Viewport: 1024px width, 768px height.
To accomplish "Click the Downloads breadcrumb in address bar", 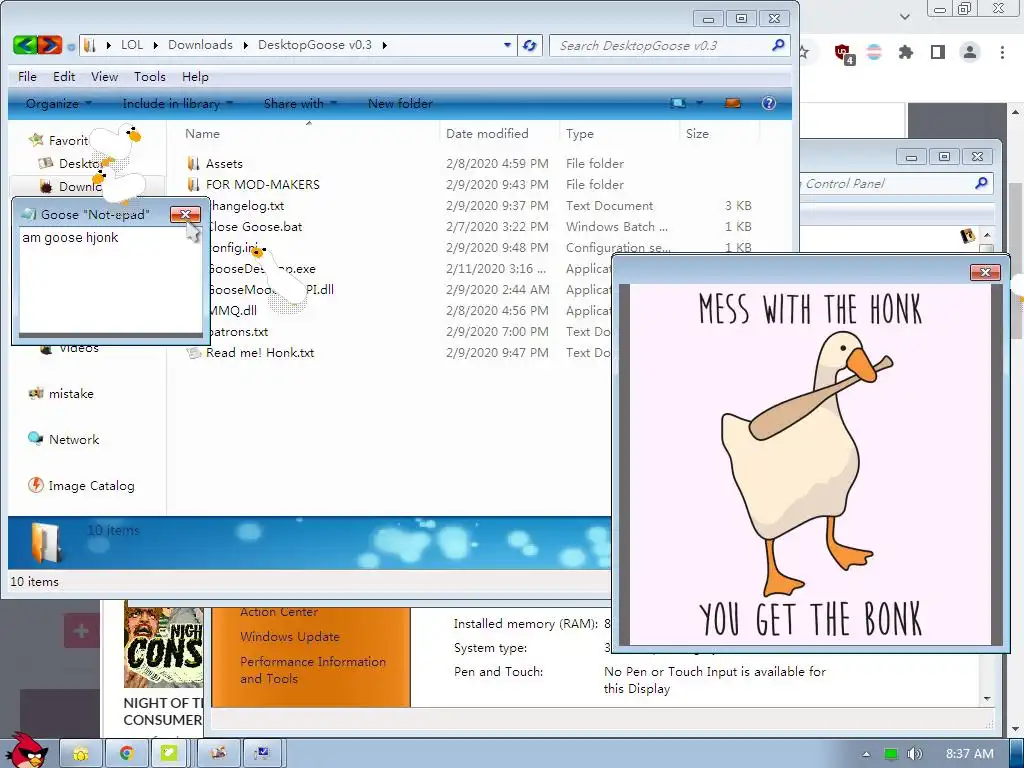I will [x=200, y=45].
